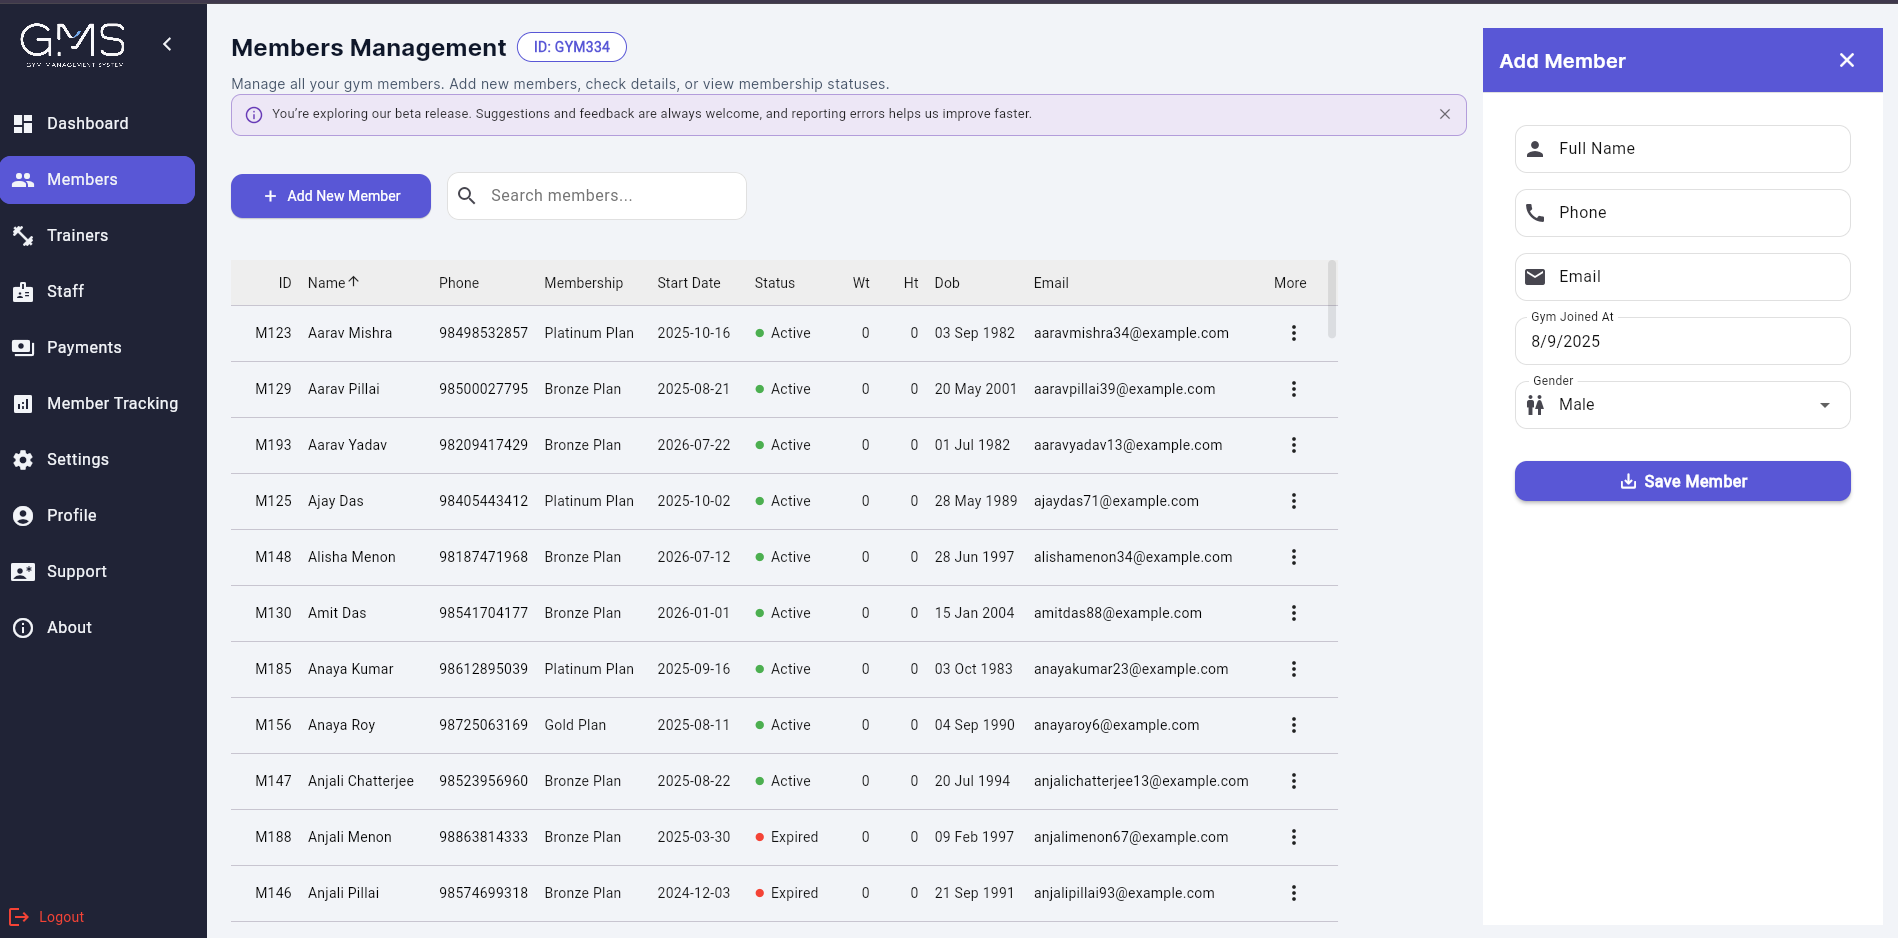
Task: Sort the table by Name column
Action: point(327,283)
